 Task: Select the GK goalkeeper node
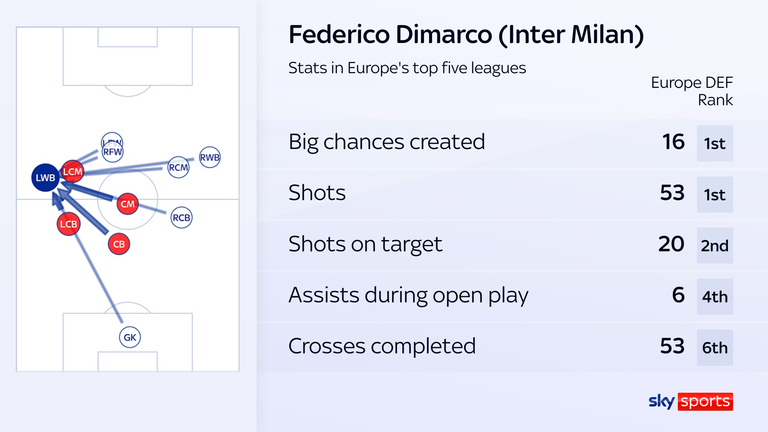point(130,337)
